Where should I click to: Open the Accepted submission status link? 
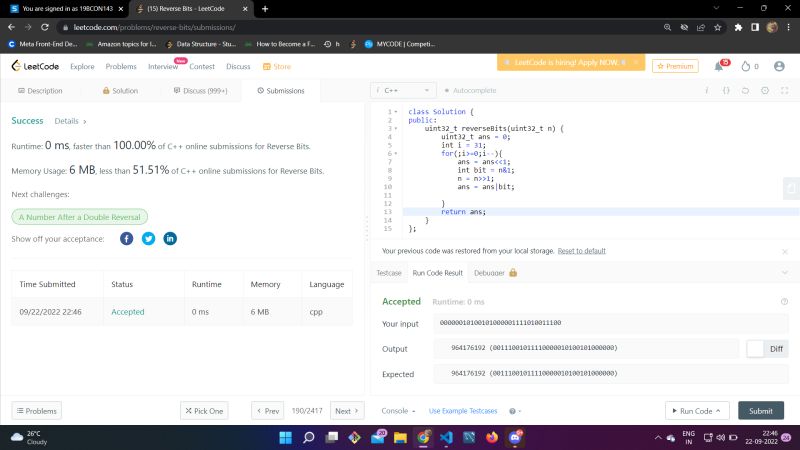click(x=128, y=312)
